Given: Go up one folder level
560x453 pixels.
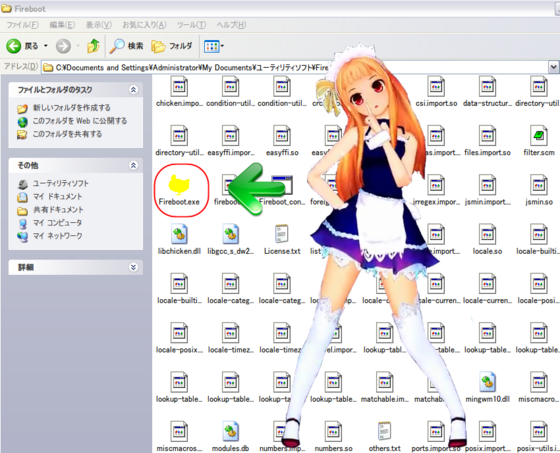Looking at the screenshot, I should (x=94, y=46).
